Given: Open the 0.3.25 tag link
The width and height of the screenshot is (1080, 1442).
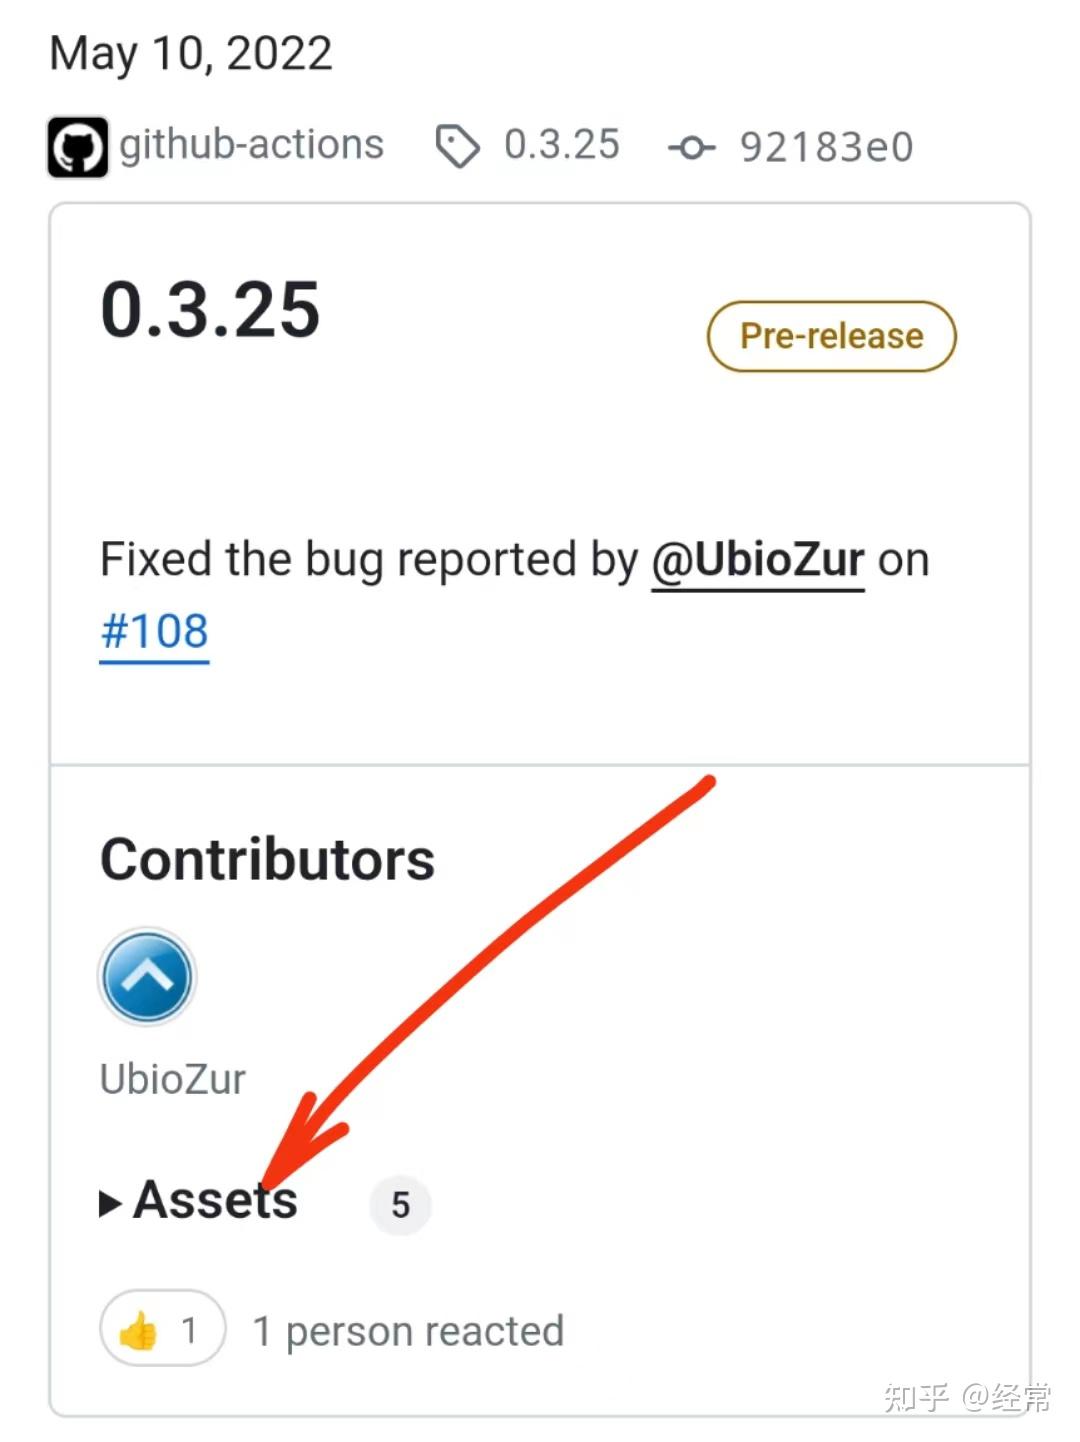Looking at the screenshot, I should pyautogui.click(x=561, y=145).
